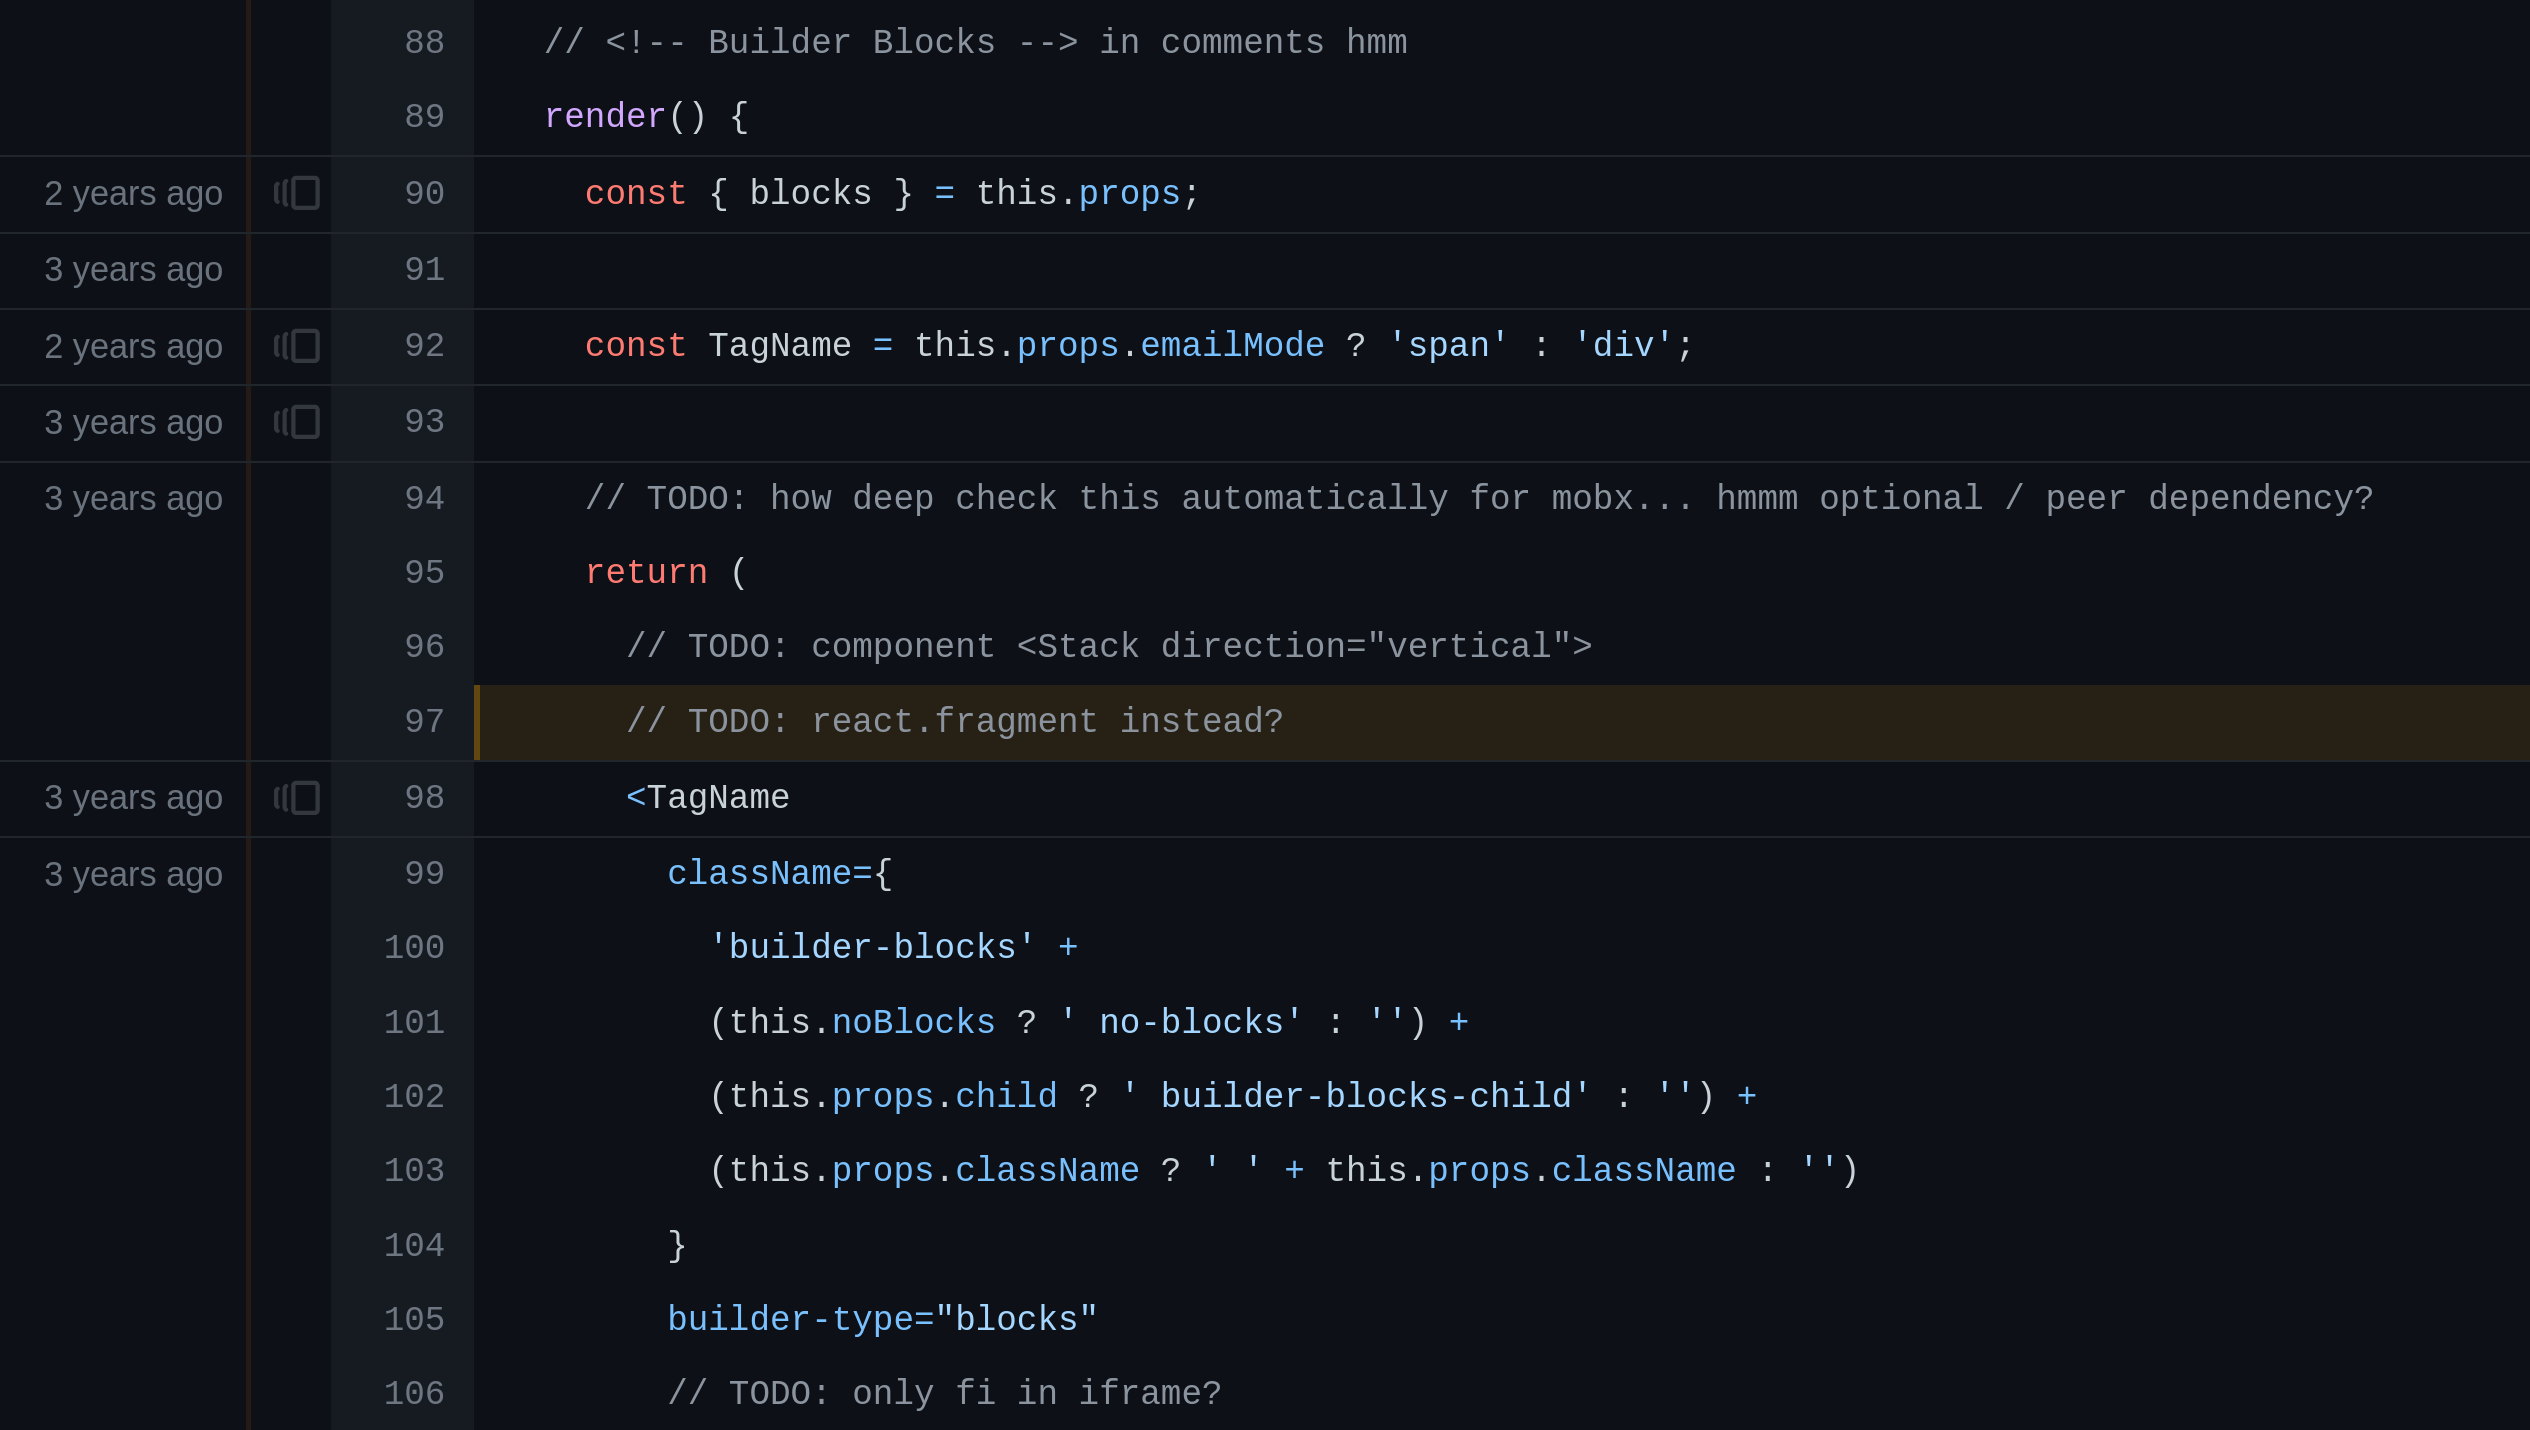2530x1430 pixels.
Task: Open '2 years ago' commit for line 92
Action: tap(133, 347)
